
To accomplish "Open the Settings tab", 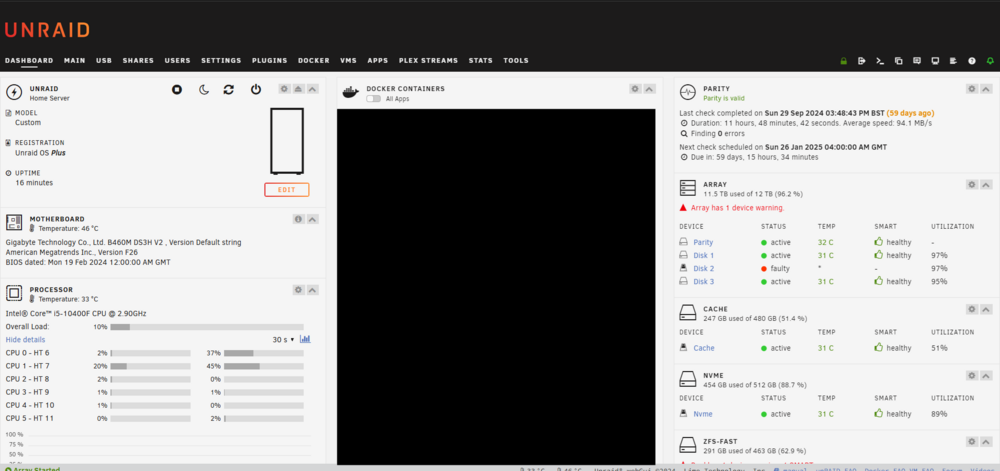I will click(221, 61).
